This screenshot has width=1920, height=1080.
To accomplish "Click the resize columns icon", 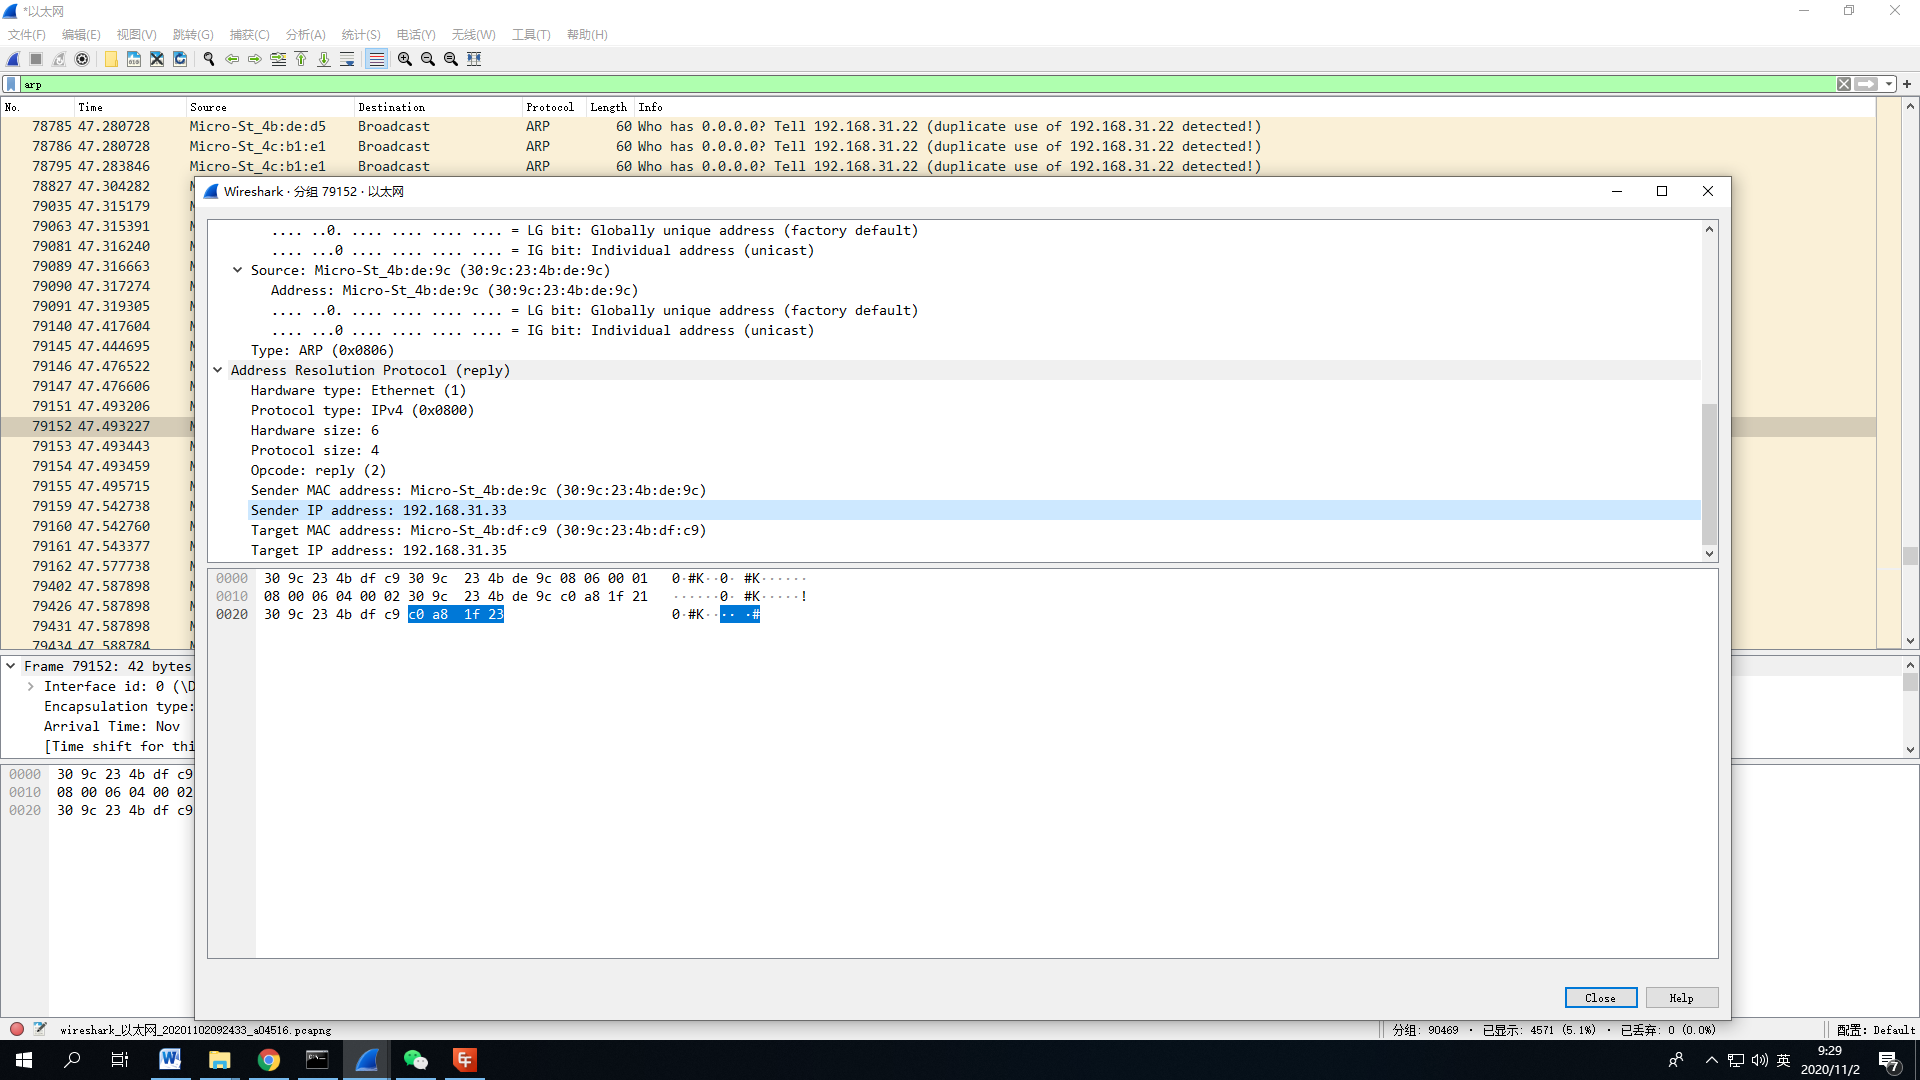I will click(474, 59).
